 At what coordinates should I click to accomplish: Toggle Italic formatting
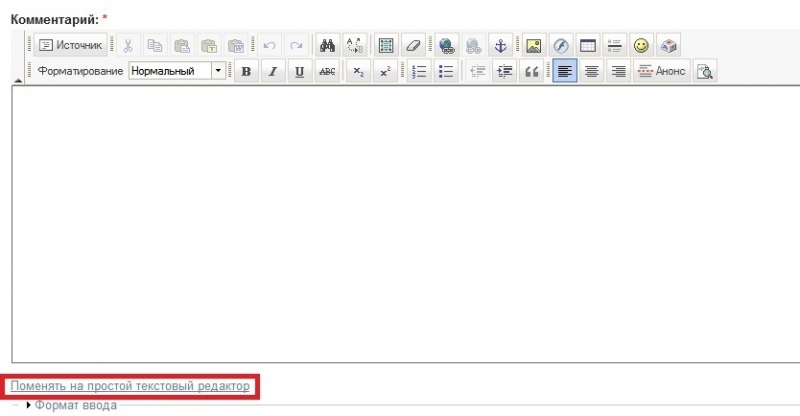click(x=273, y=71)
